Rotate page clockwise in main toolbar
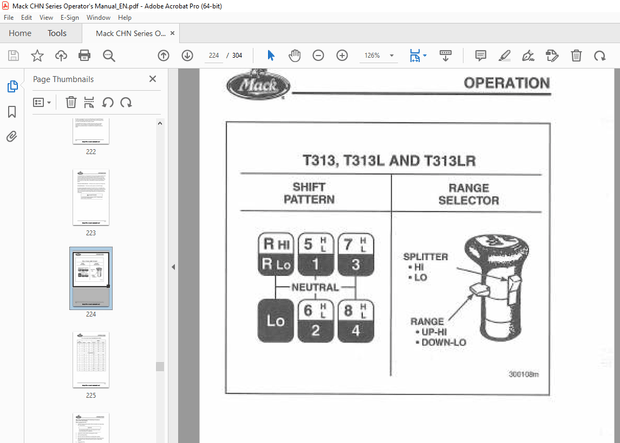620x443 pixels. pyautogui.click(x=599, y=56)
